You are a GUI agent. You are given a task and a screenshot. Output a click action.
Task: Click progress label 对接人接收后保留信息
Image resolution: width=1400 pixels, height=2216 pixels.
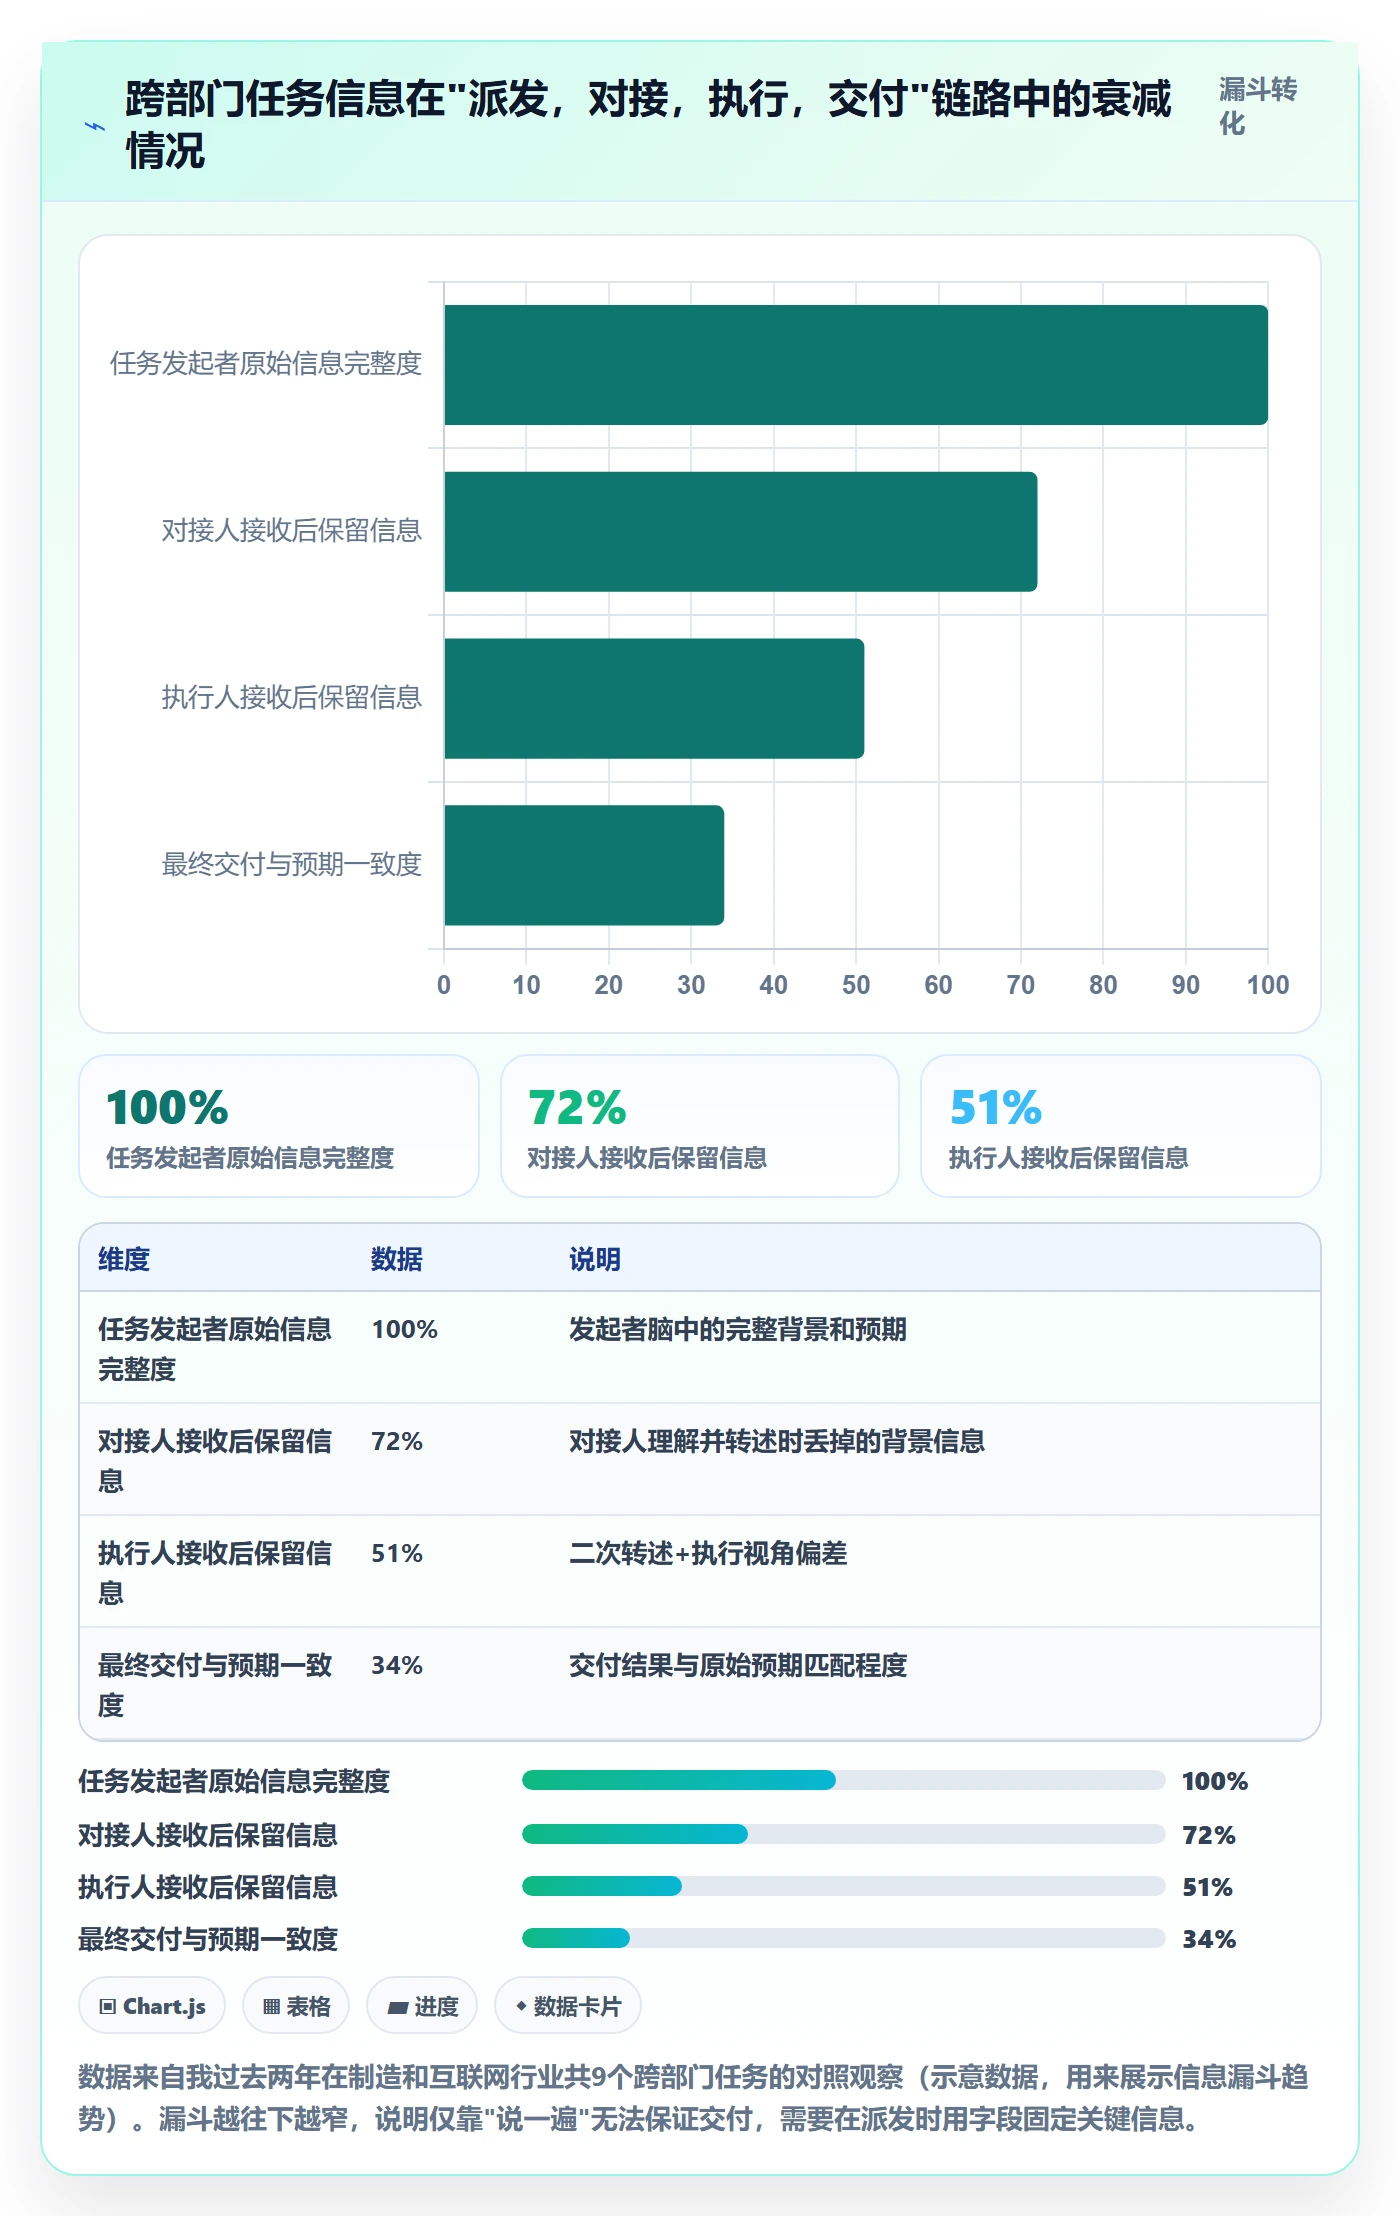click(208, 1835)
